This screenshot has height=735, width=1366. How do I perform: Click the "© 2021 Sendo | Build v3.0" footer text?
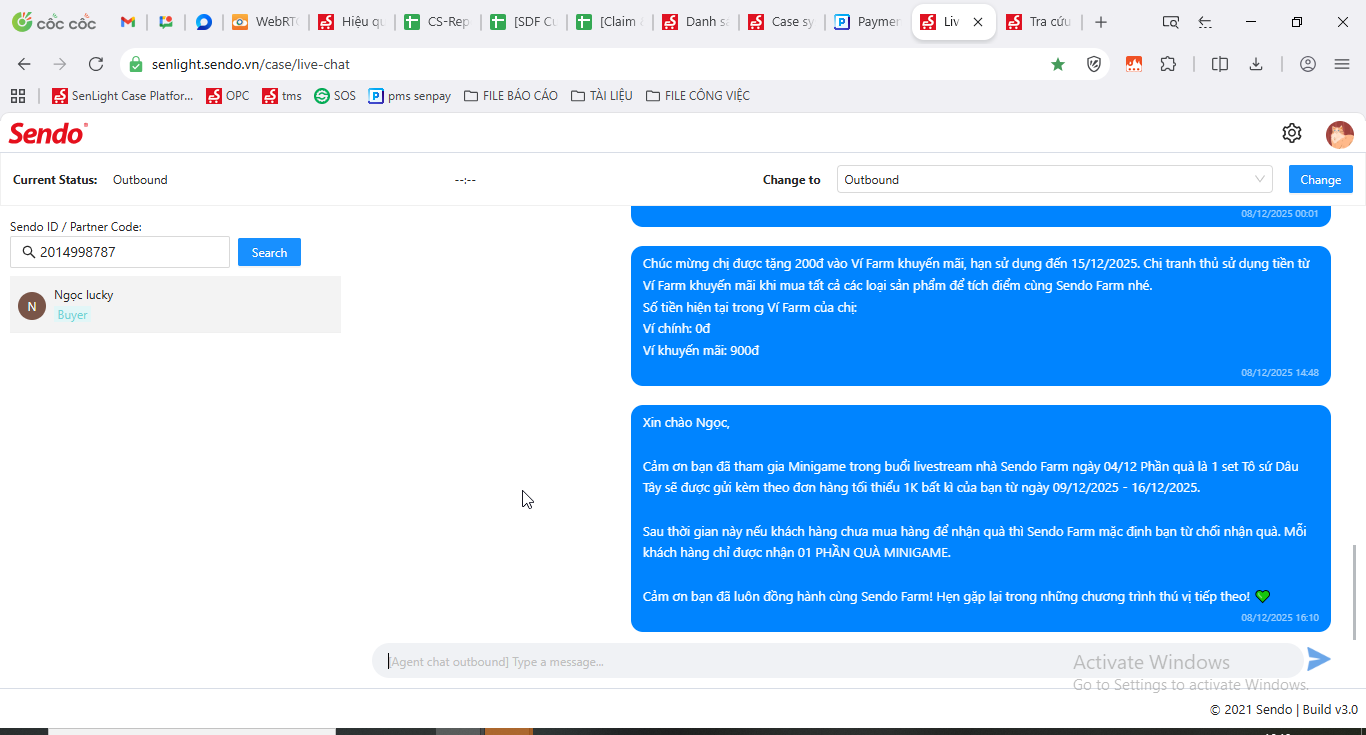(x=1284, y=710)
